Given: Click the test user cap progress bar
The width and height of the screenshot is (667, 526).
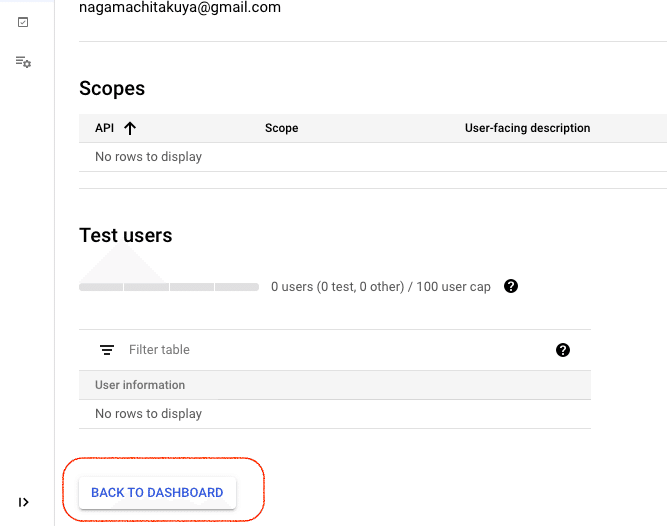Looking at the screenshot, I should tap(169, 287).
